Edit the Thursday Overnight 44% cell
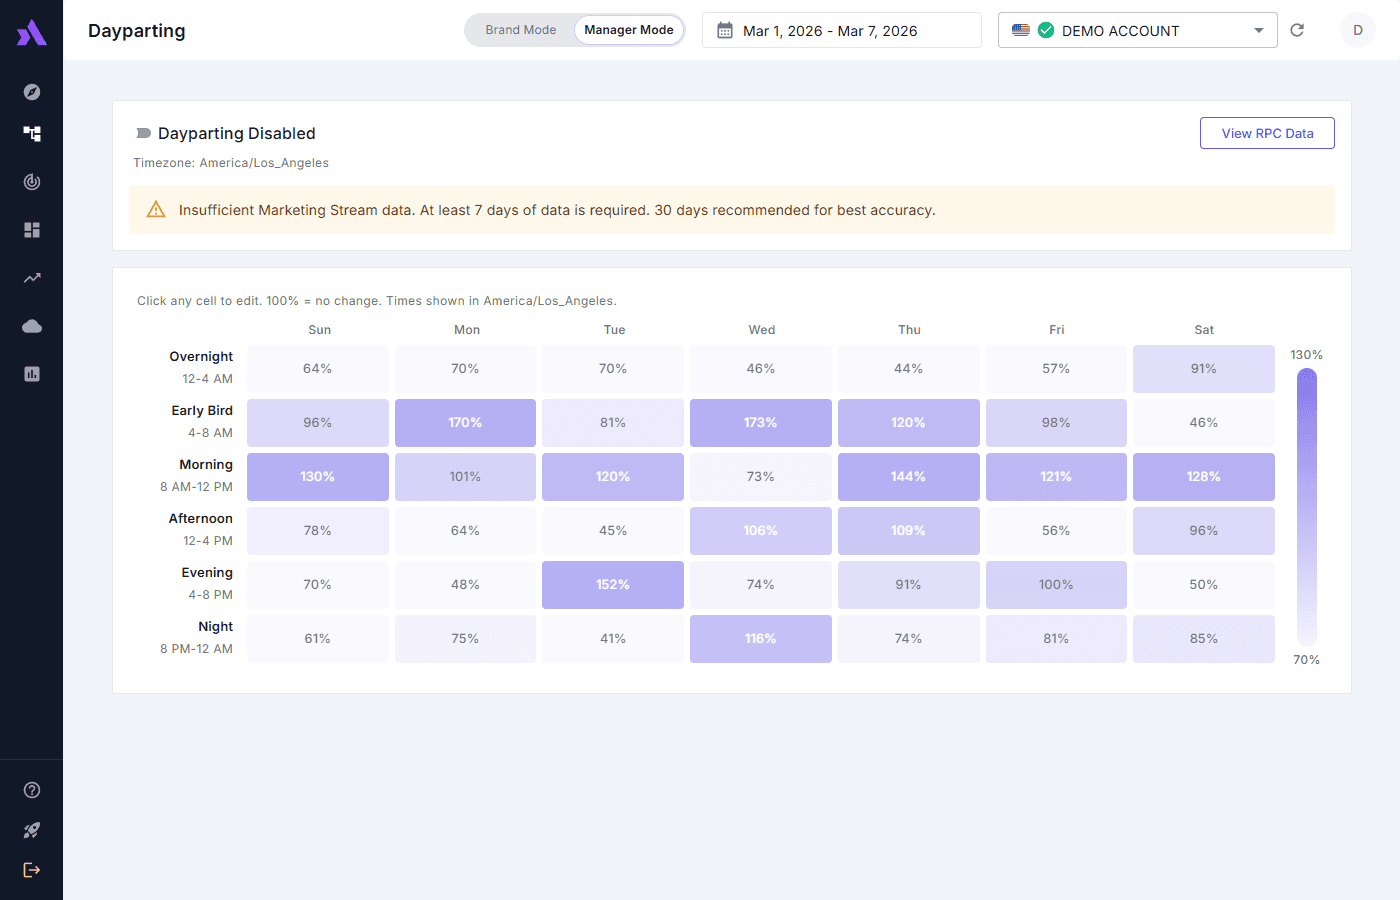This screenshot has width=1400, height=900. pos(909,369)
